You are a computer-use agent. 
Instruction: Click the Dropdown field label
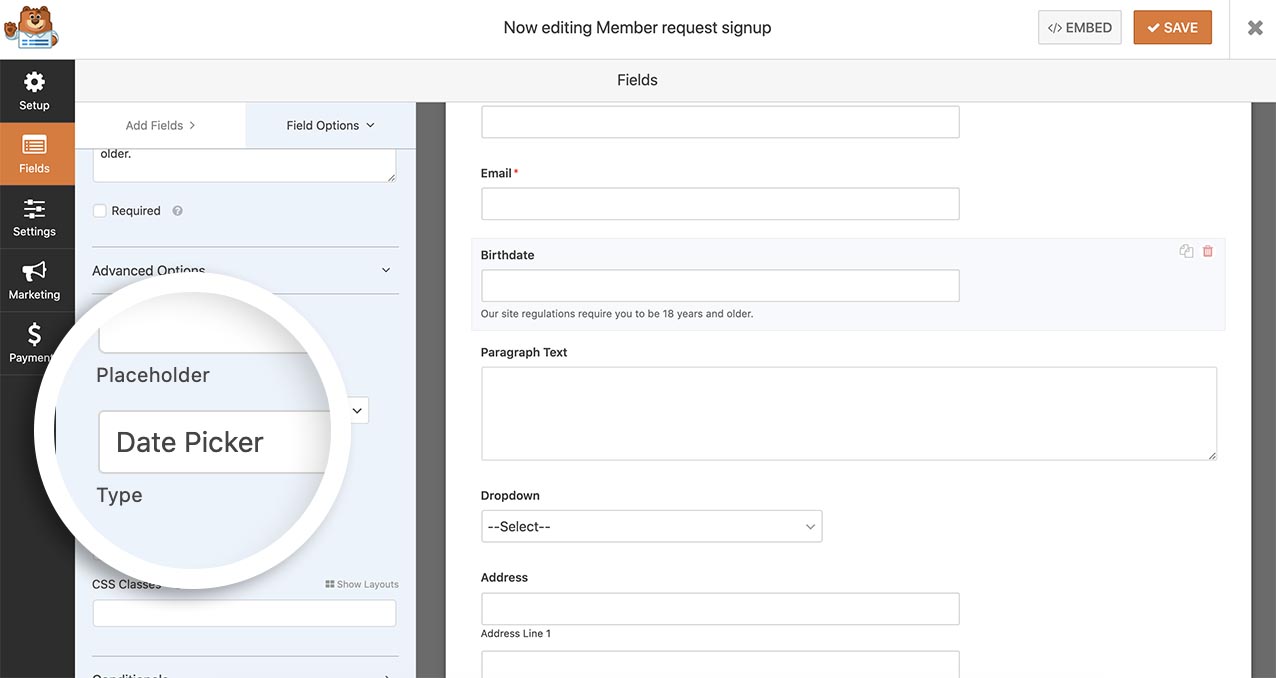point(510,495)
